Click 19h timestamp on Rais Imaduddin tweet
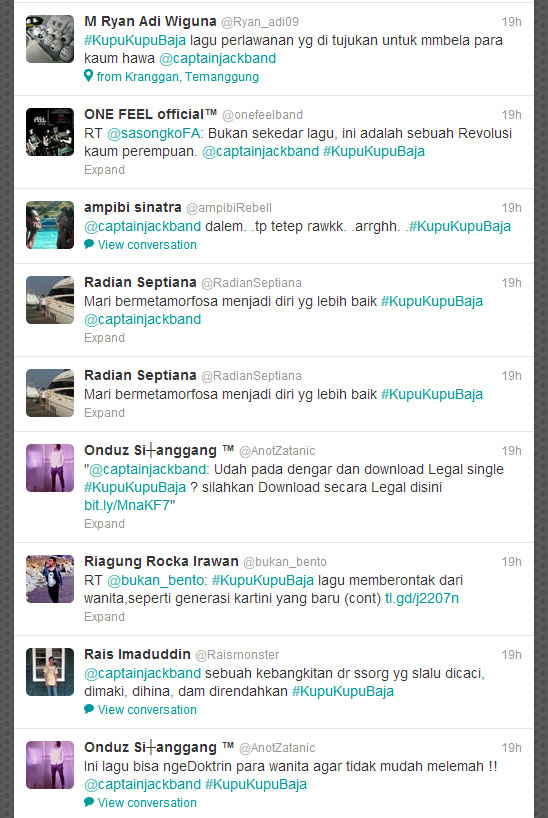548x818 pixels. (x=511, y=655)
